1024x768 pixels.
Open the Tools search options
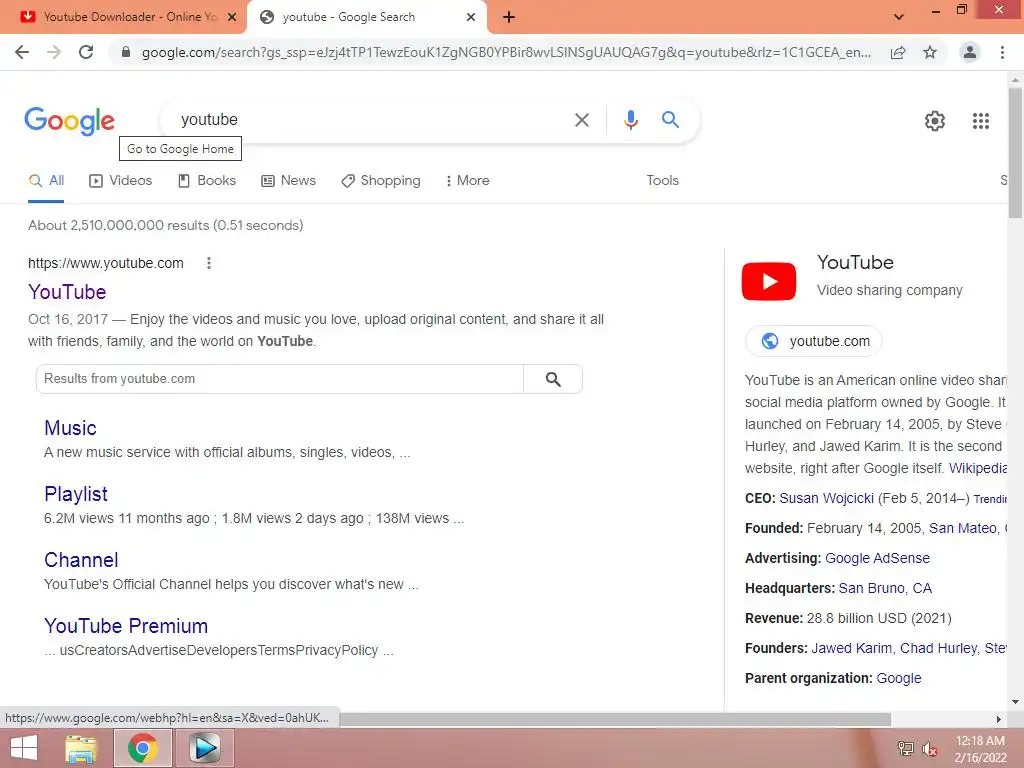click(662, 180)
